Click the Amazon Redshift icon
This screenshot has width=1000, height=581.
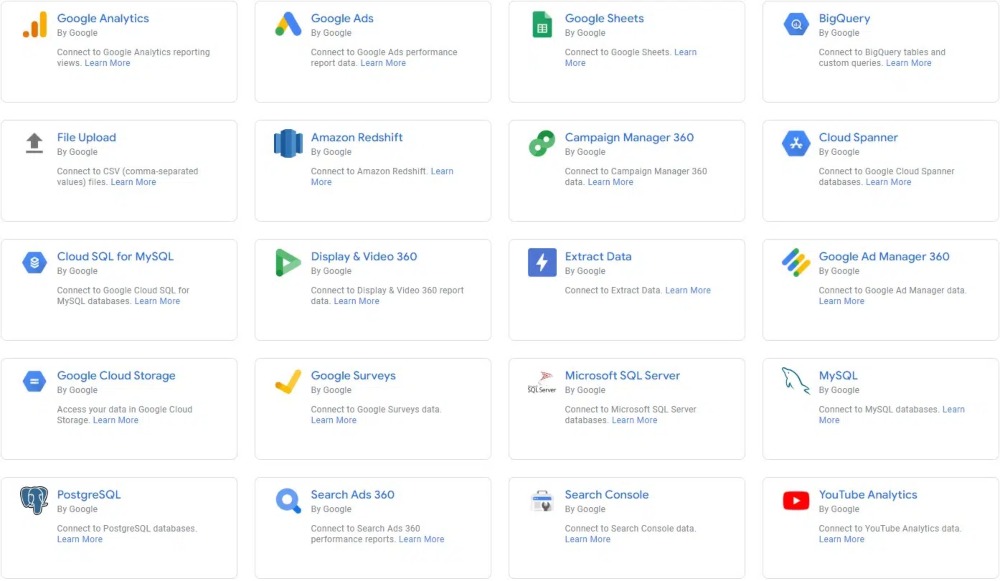pyautogui.click(x=288, y=143)
